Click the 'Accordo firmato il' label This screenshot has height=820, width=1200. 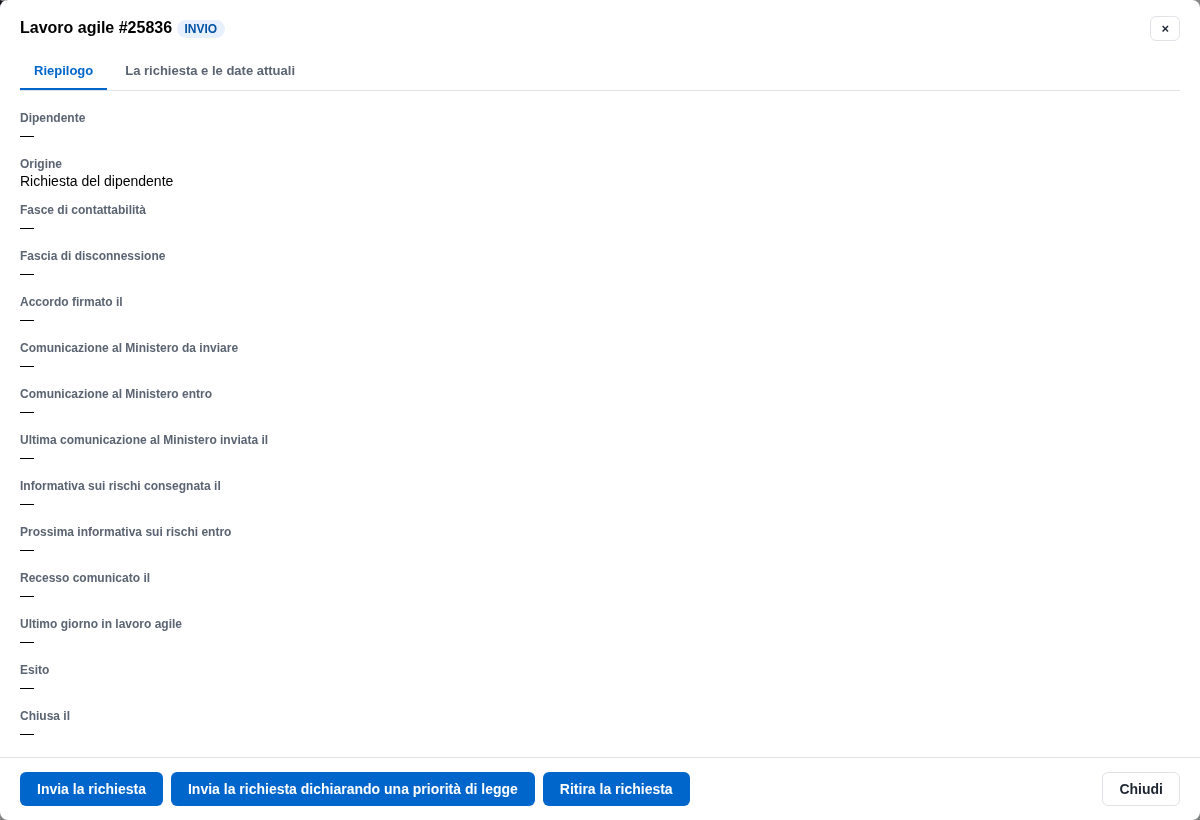(71, 302)
